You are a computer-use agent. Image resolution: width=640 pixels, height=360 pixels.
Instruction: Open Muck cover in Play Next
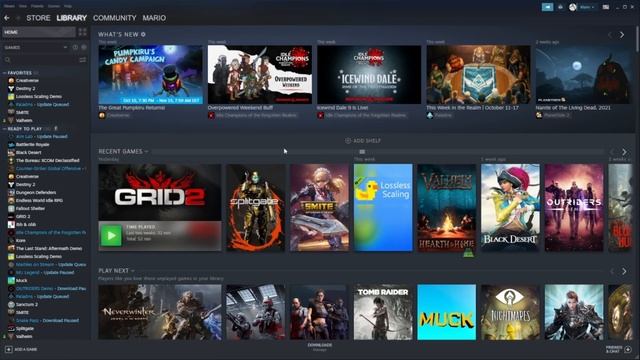click(447, 312)
